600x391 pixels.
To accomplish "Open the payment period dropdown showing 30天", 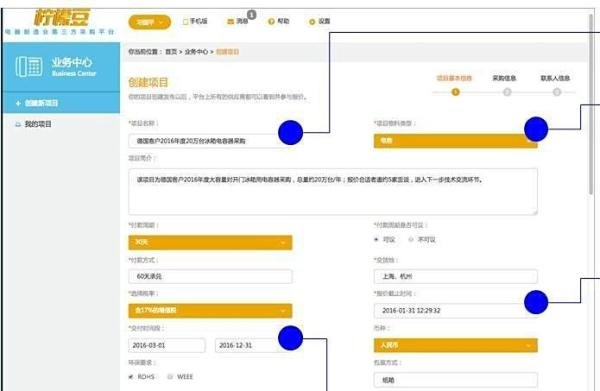I will pos(210,243).
